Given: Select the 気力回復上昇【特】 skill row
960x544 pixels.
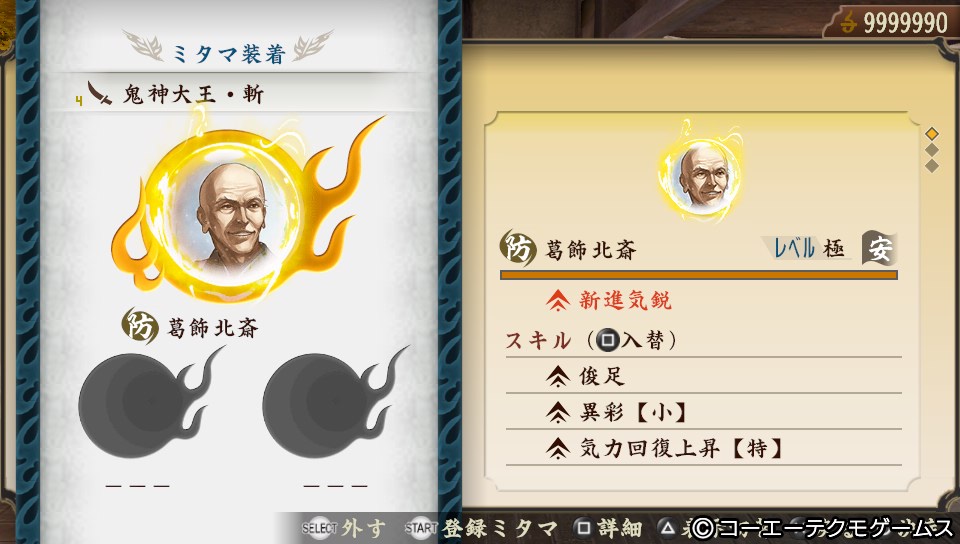Looking at the screenshot, I should click(703, 448).
